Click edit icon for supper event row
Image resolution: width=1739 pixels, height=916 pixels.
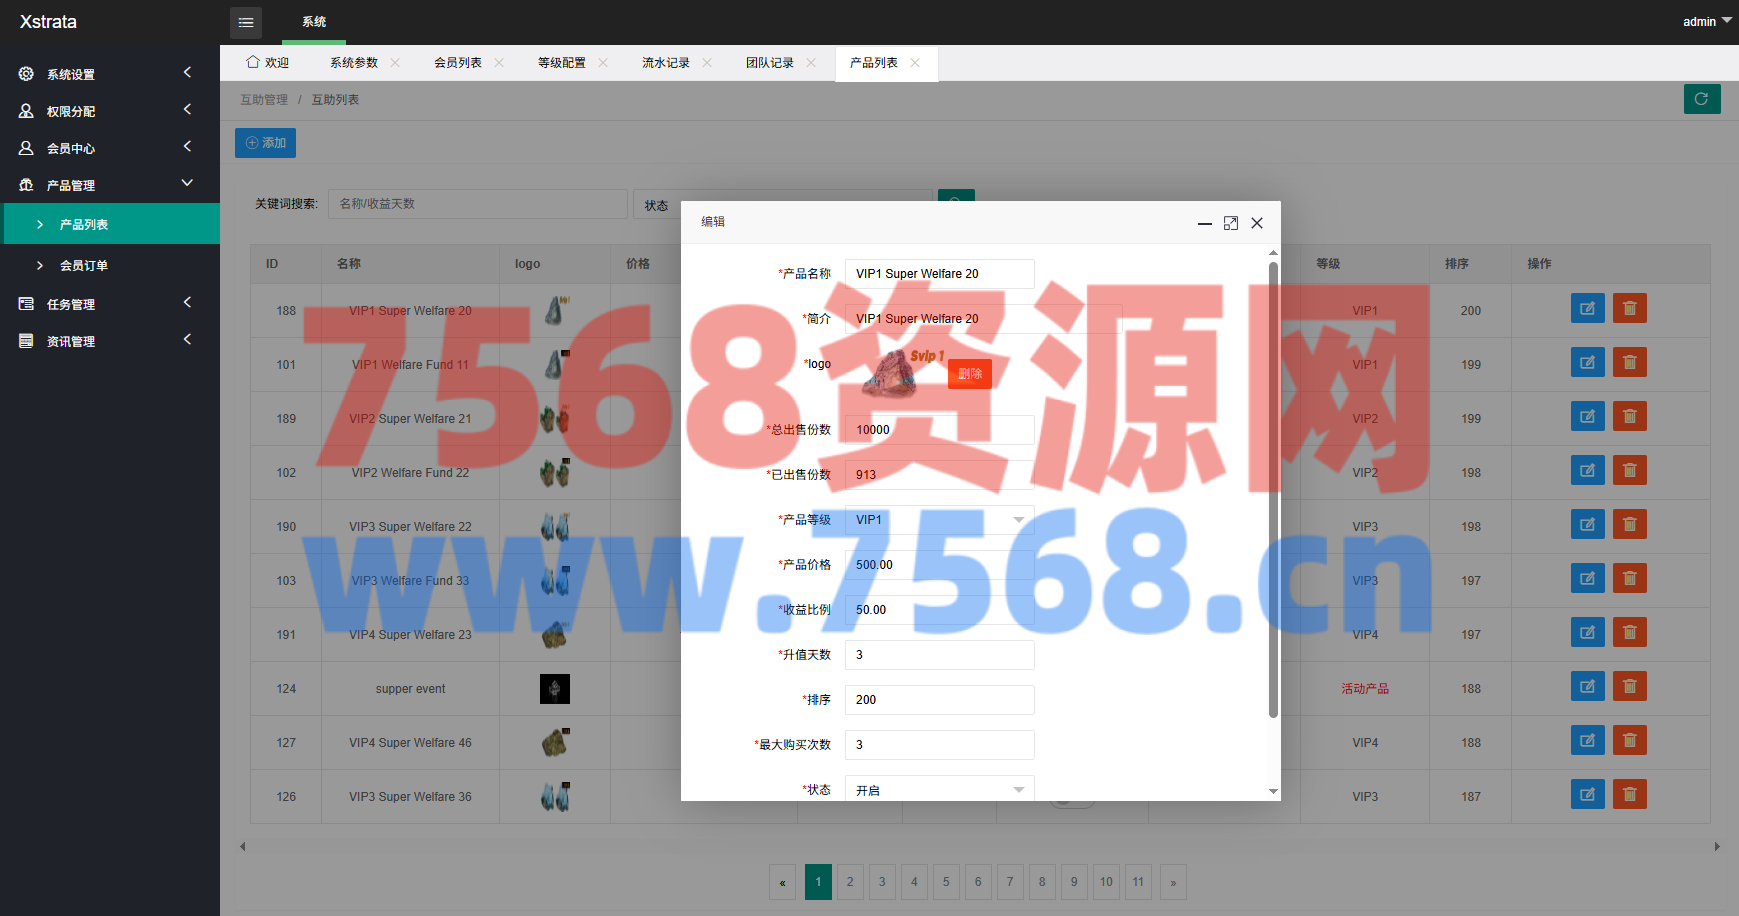[x=1587, y=687]
